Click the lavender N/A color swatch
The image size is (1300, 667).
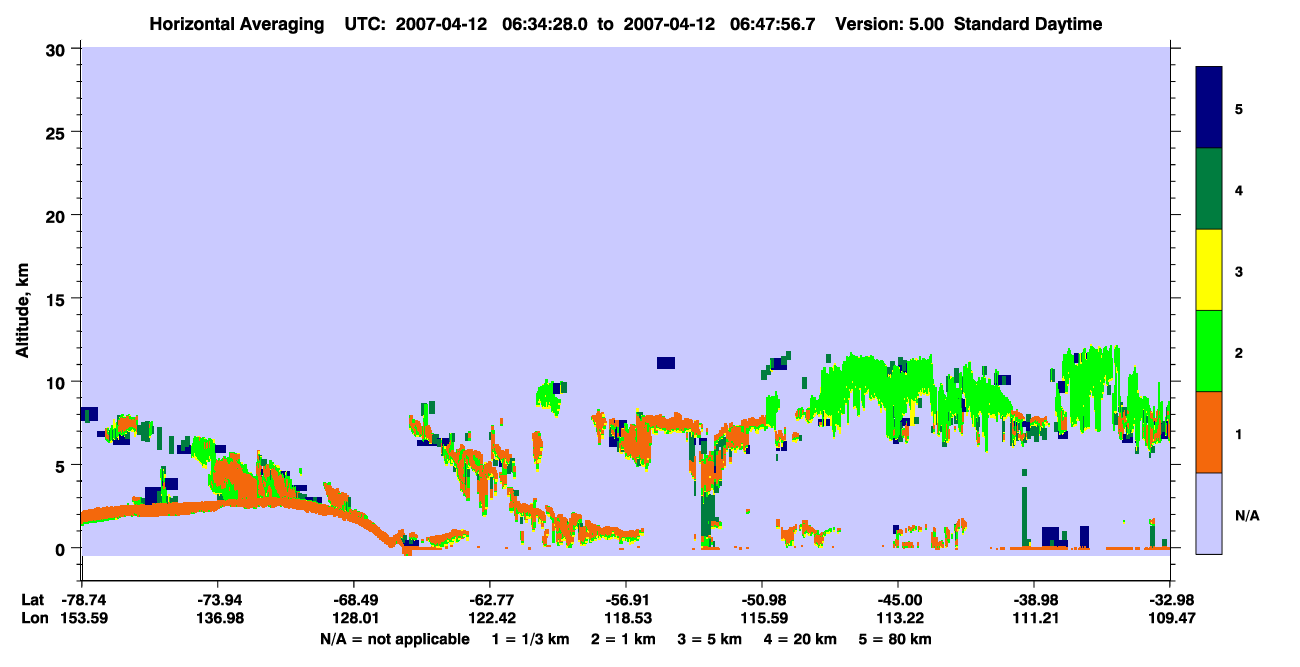1209,513
